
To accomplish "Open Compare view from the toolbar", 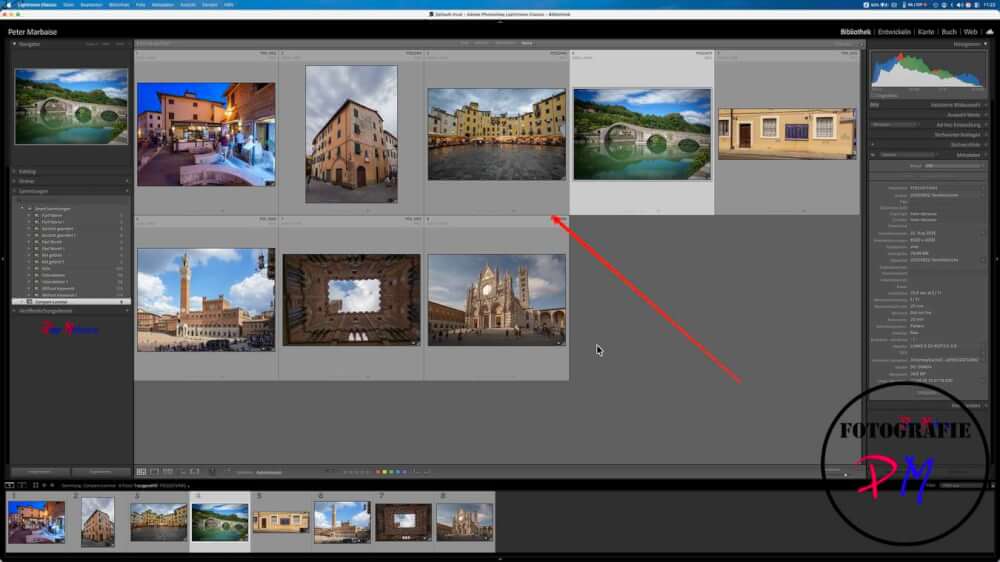I will 168,472.
